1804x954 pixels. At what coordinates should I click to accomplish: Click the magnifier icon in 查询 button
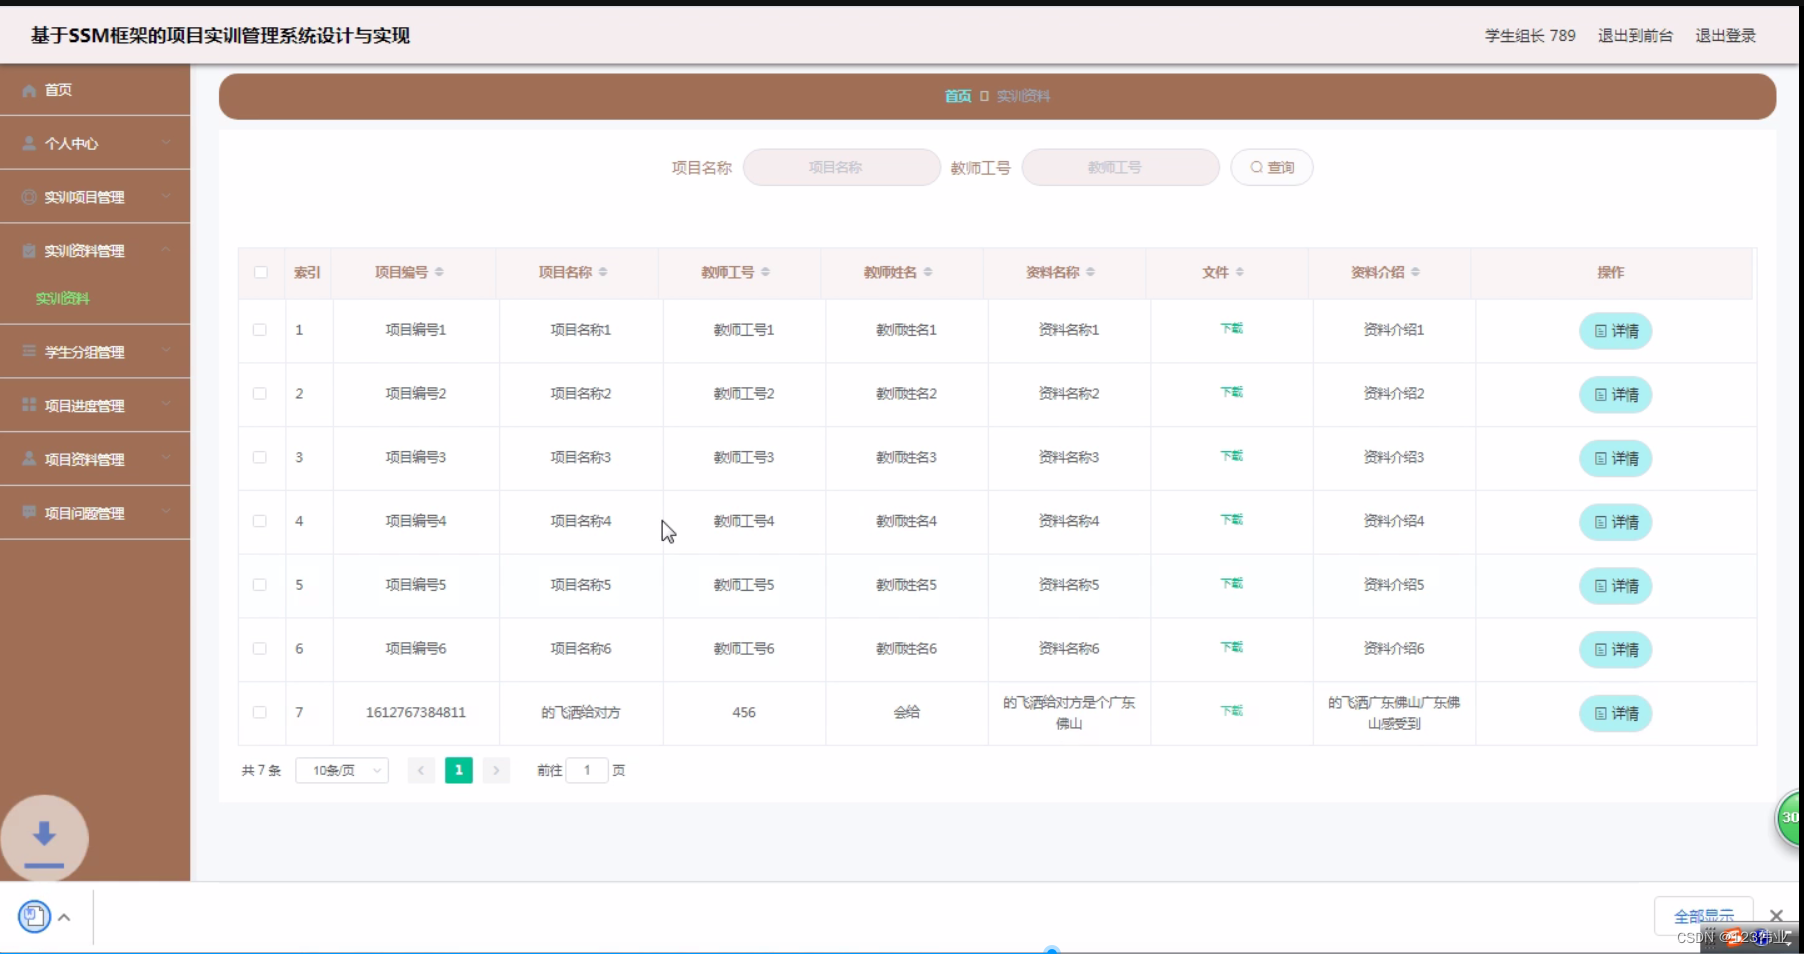click(1255, 167)
